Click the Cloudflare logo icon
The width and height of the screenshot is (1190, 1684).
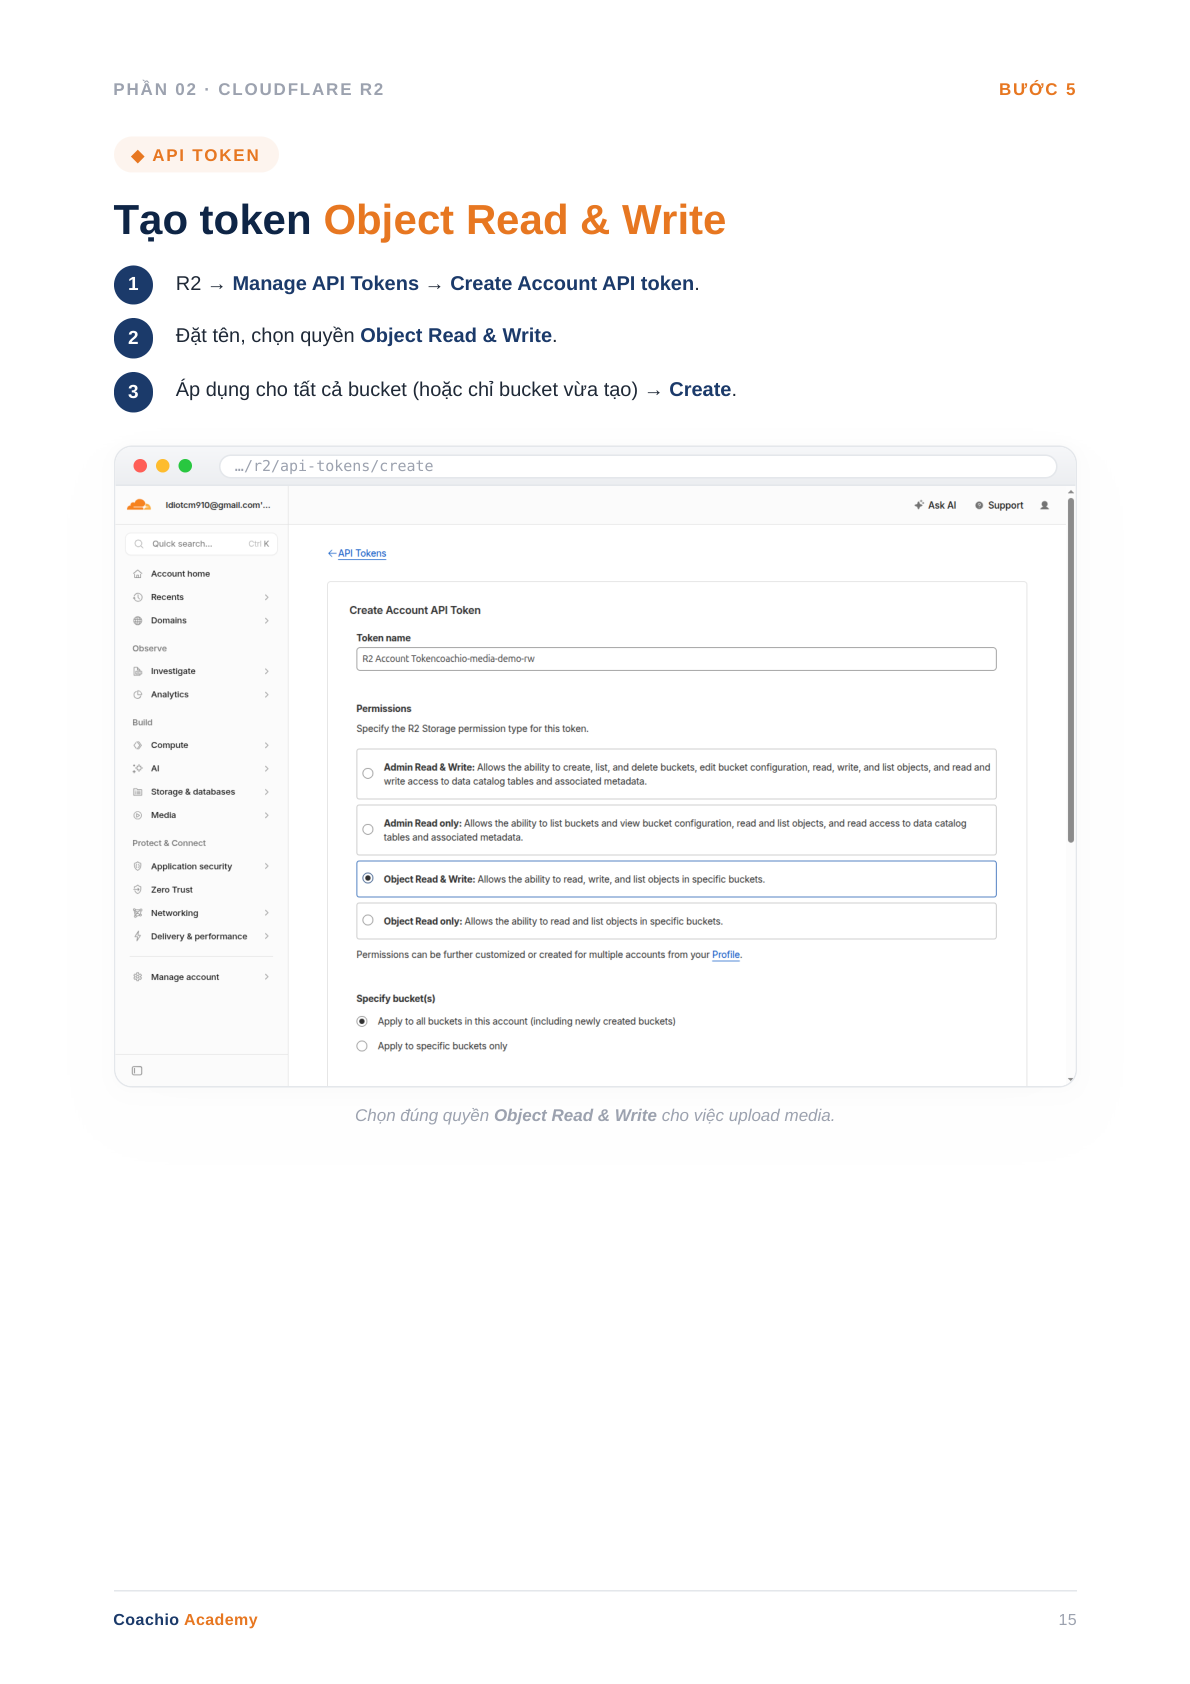[x=139, y=505]
